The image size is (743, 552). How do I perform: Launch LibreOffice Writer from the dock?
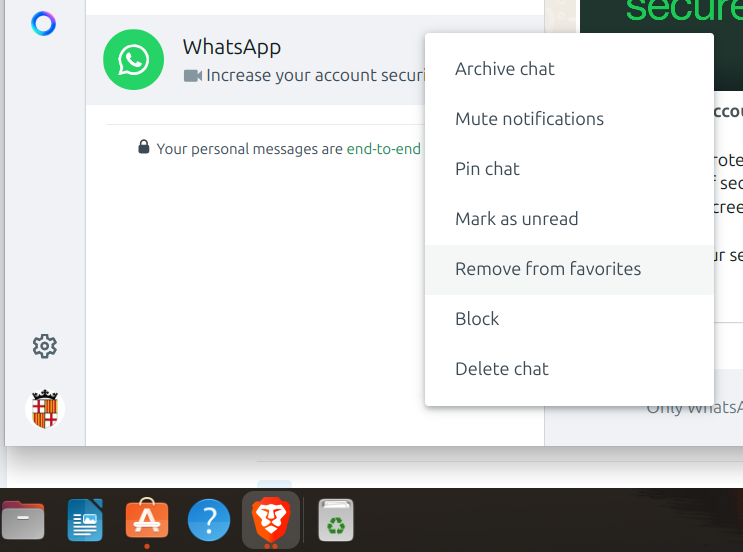pyautogui.click(x=85, y=520)
